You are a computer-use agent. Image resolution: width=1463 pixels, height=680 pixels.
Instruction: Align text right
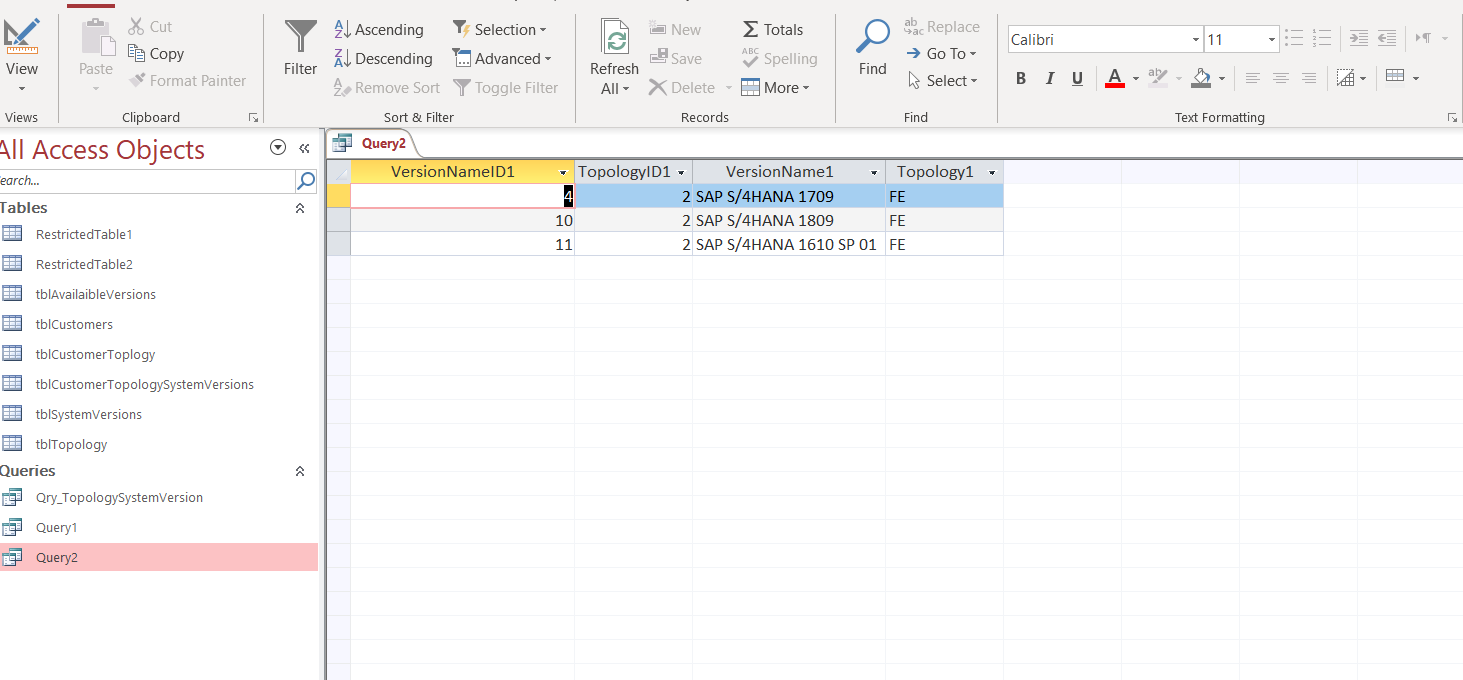(1309, 79)
